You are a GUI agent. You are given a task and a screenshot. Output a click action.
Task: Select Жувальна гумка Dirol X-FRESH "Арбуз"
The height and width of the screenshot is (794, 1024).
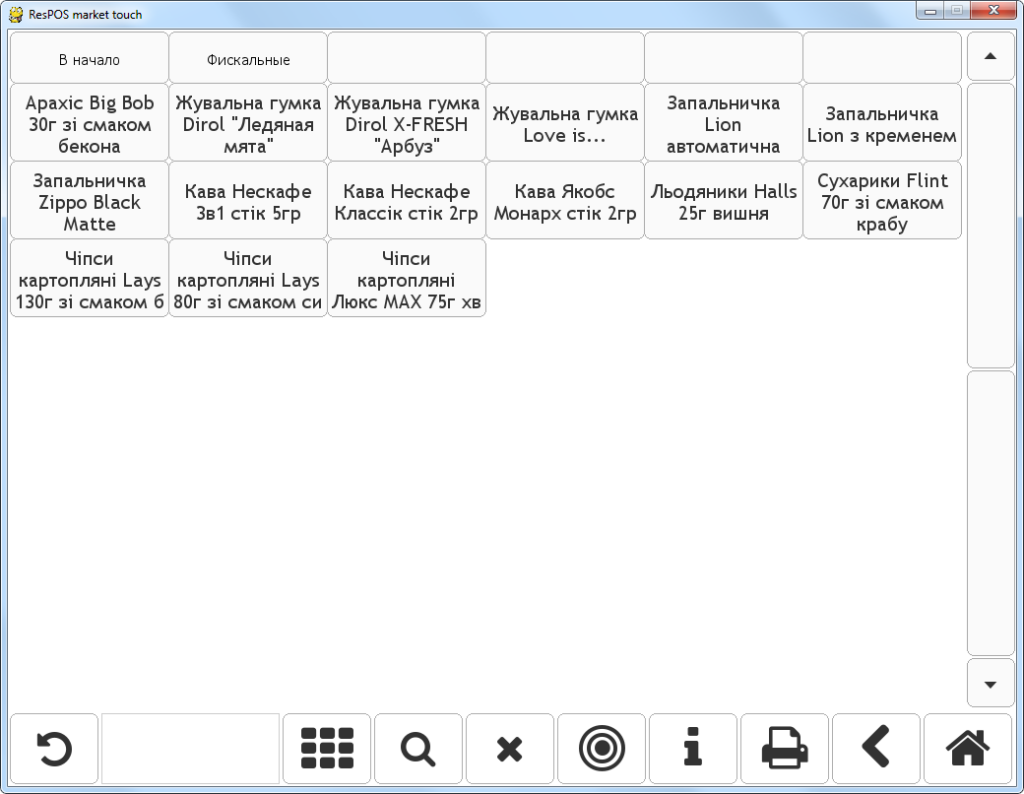pos(406,123)
